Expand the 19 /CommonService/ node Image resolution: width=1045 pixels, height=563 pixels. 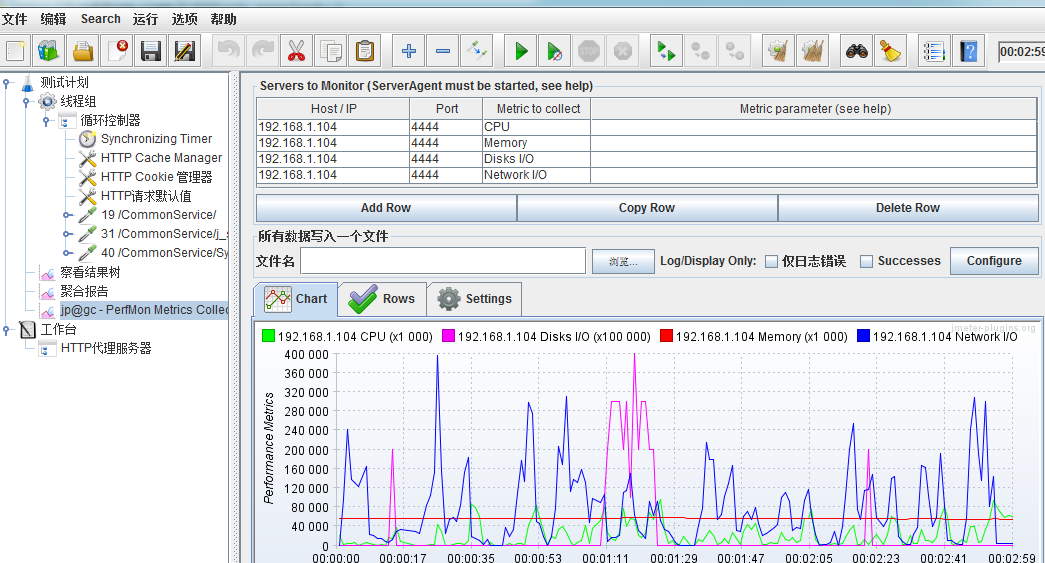pyautogui.click(x=67, y=215)
